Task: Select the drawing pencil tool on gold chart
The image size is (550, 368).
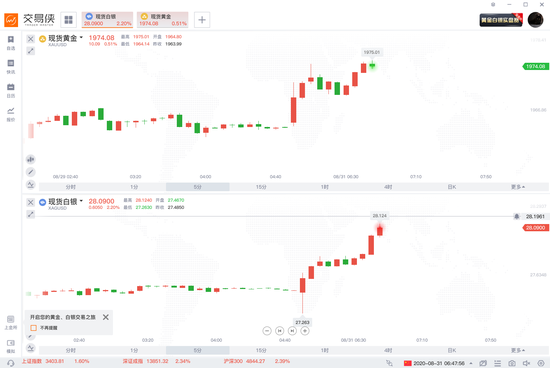Action: click(31, 172)
